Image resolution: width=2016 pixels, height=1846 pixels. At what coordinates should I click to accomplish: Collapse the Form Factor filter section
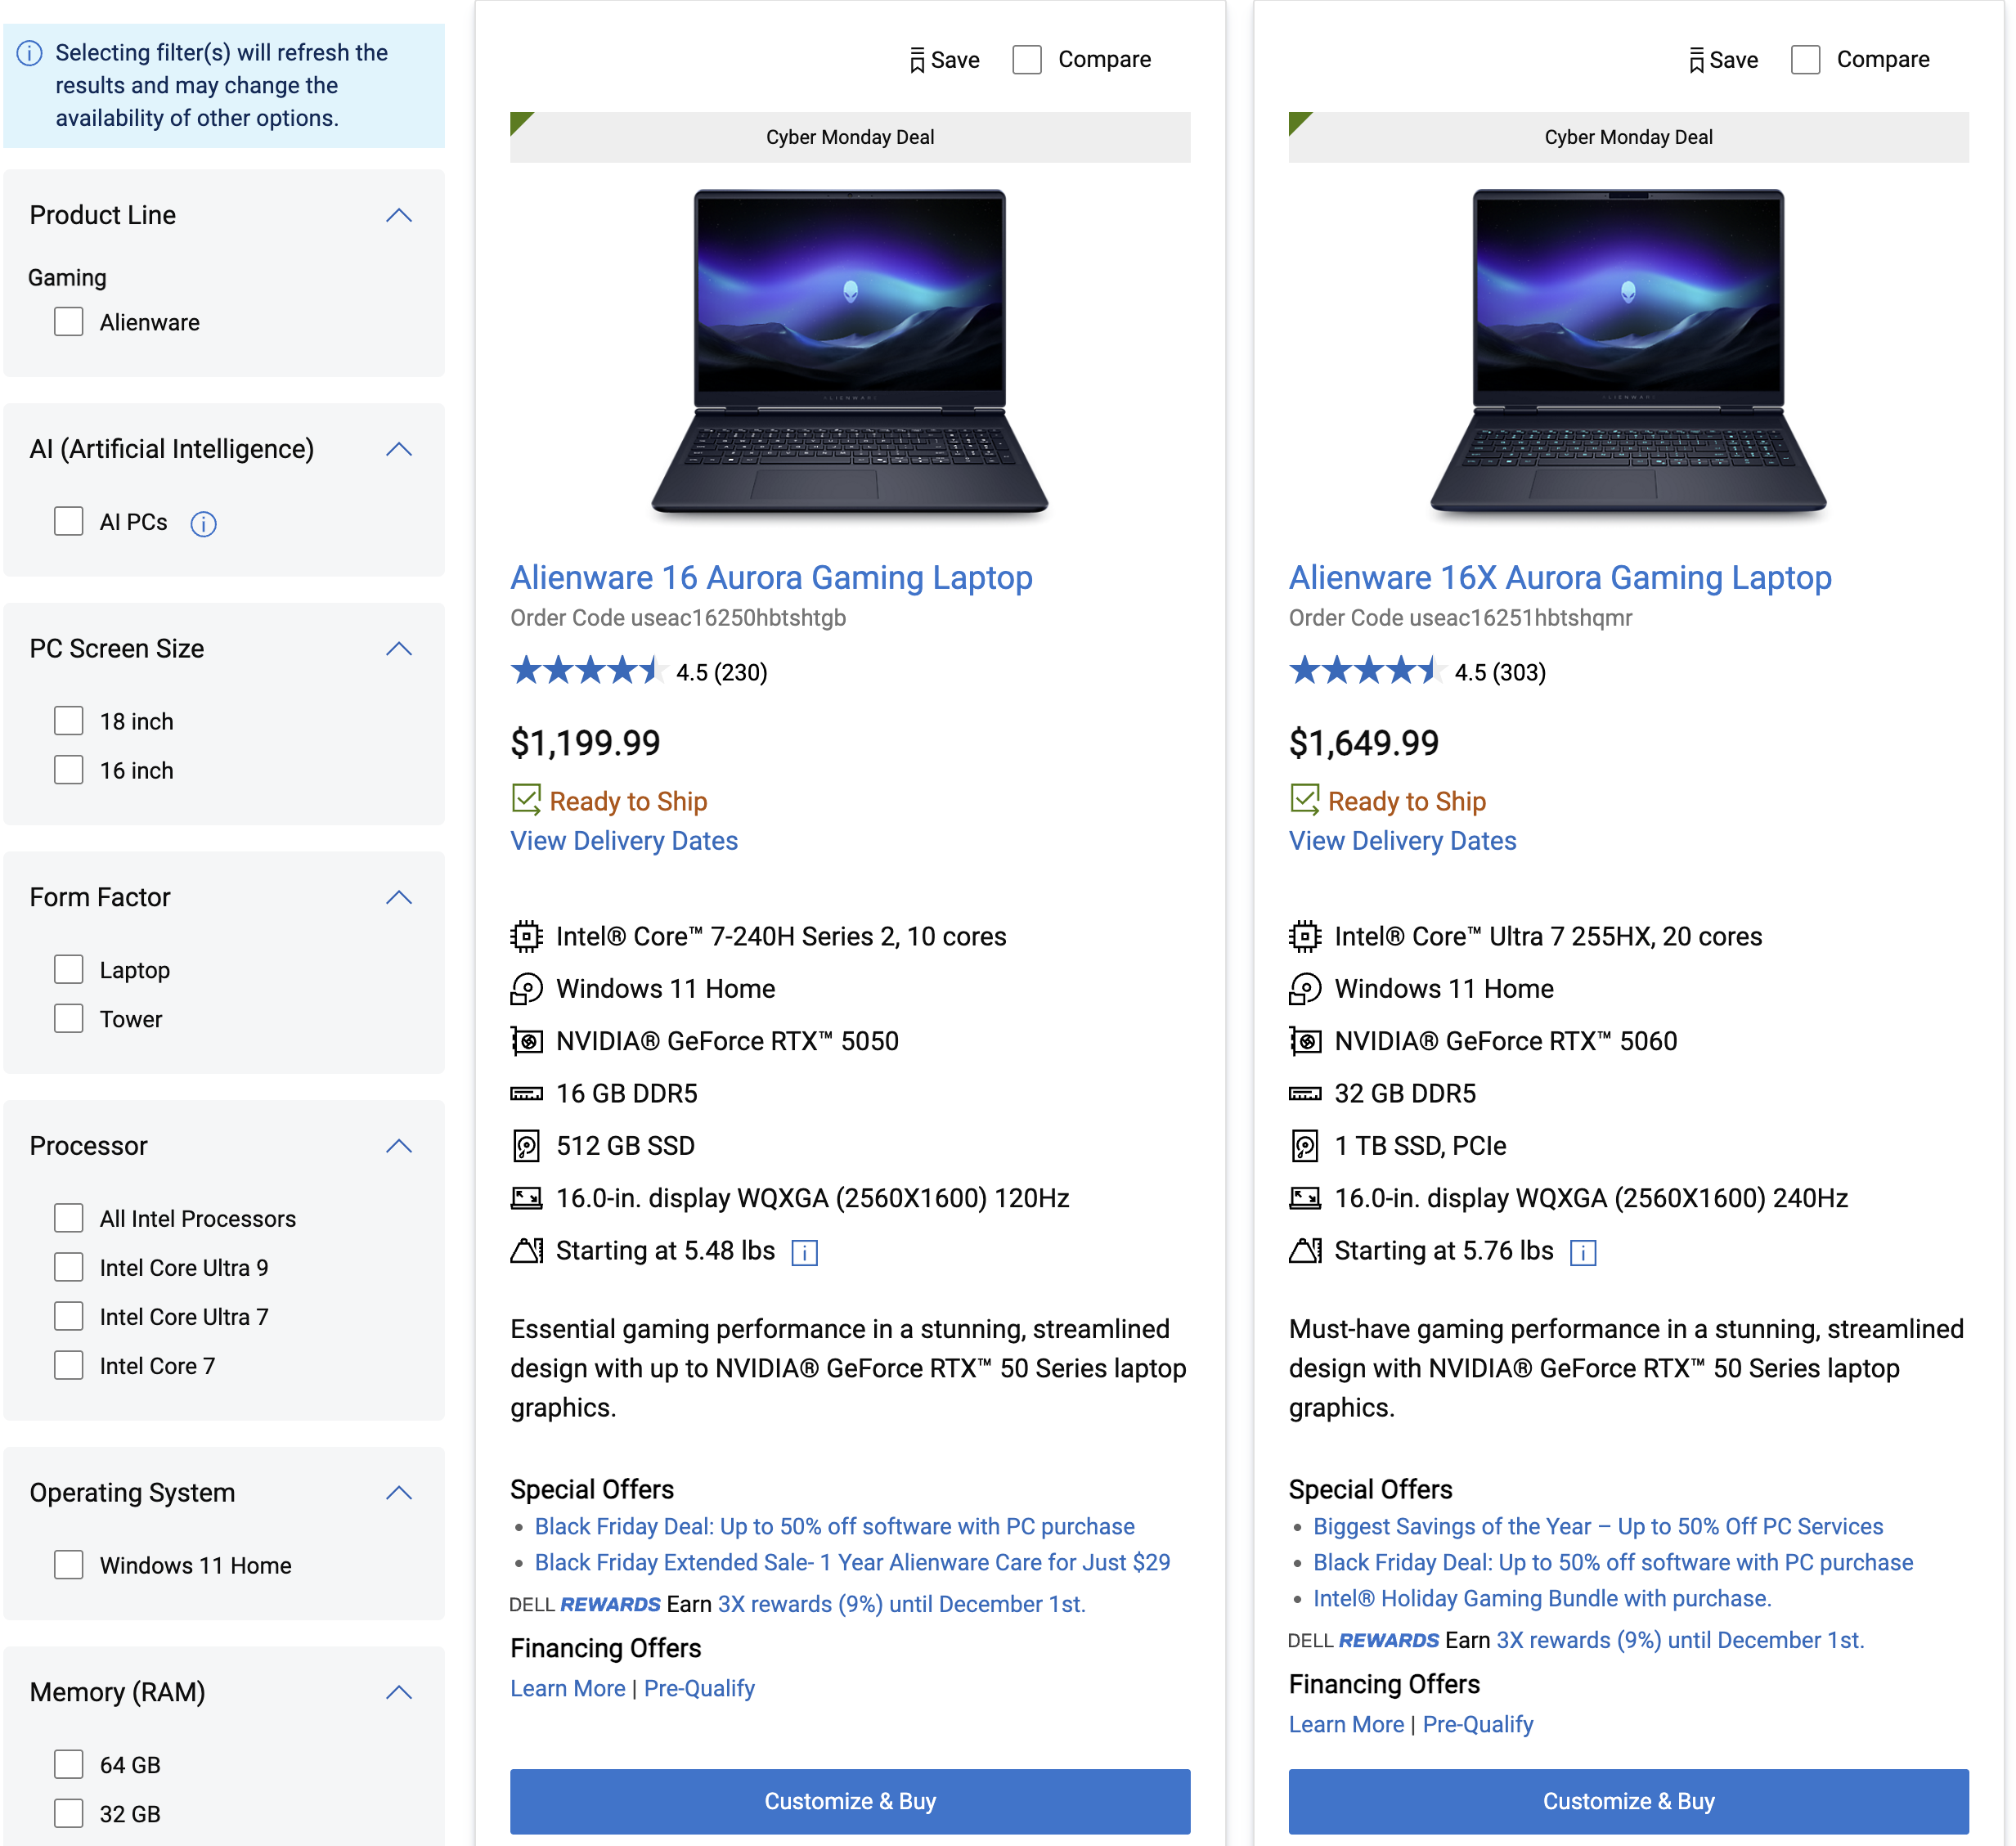click(399, 897)
